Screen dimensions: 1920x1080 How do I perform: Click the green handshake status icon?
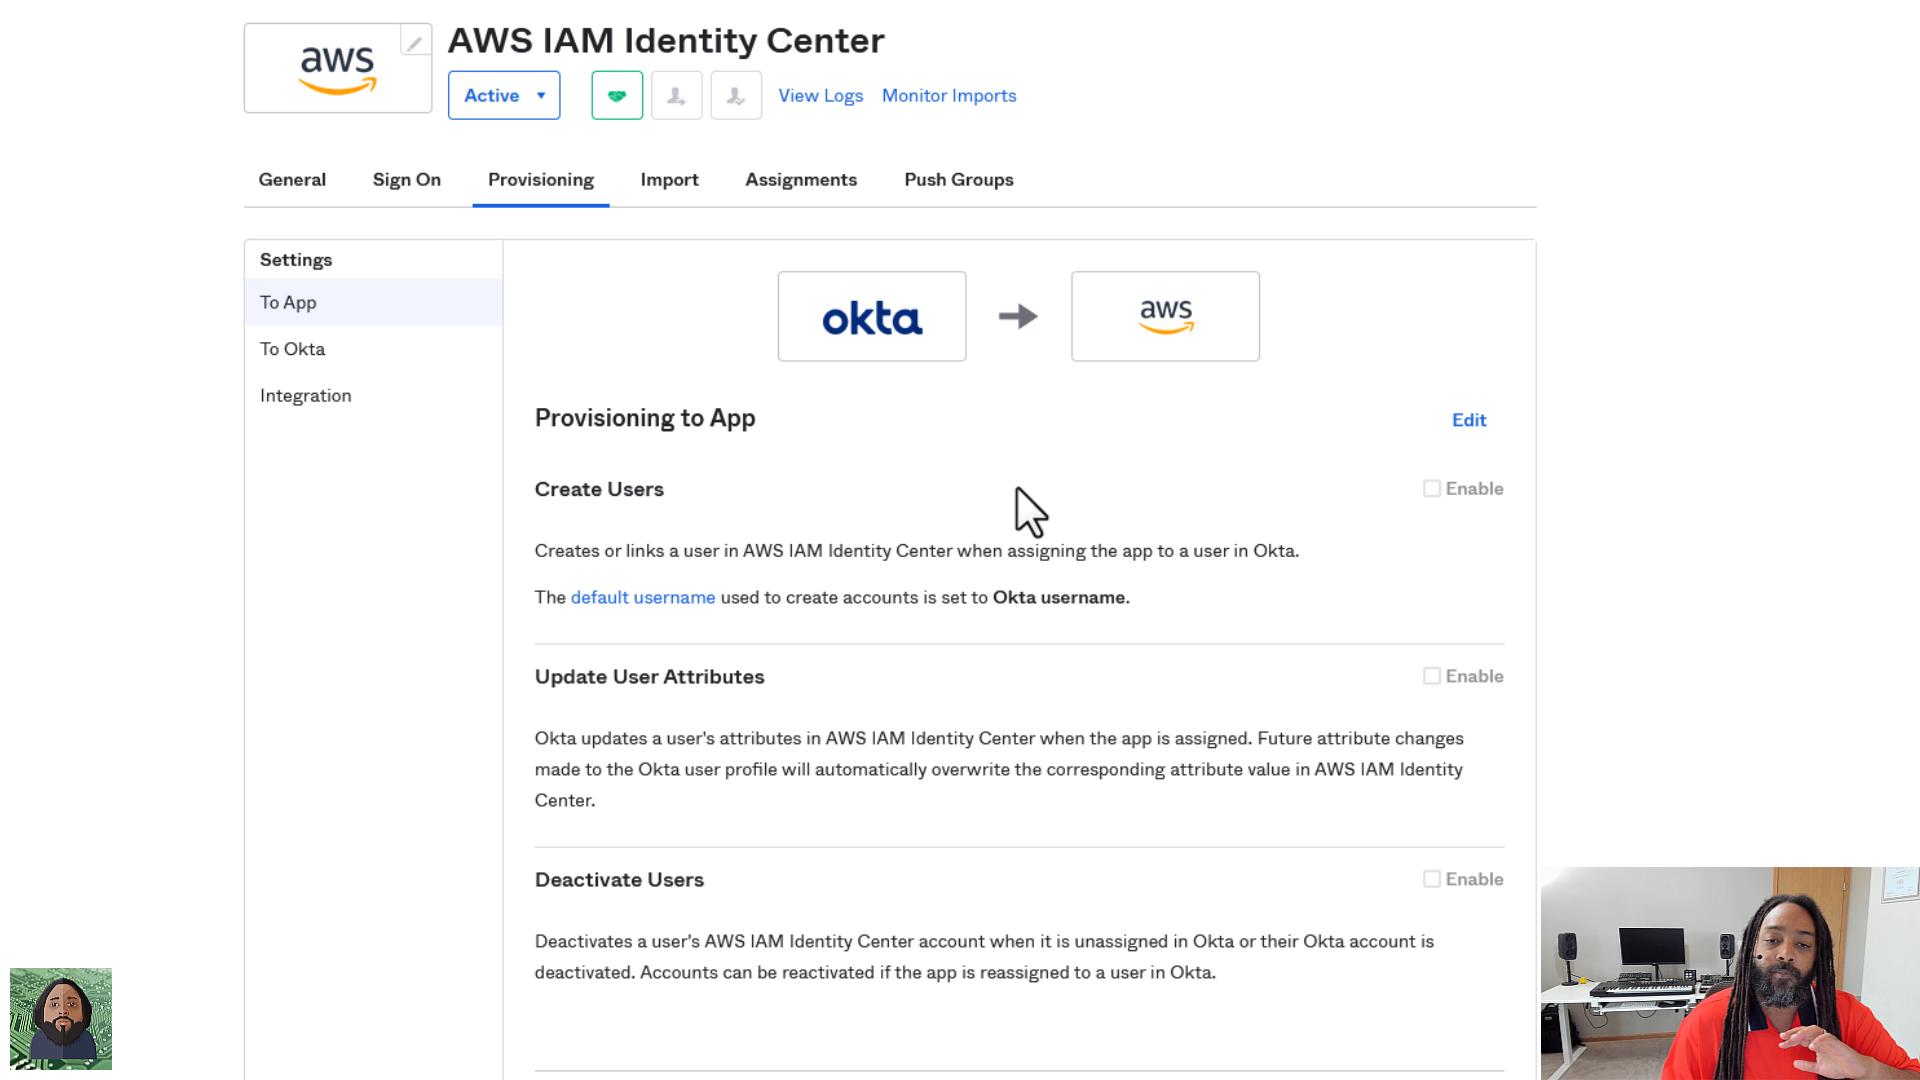point(617,96)
